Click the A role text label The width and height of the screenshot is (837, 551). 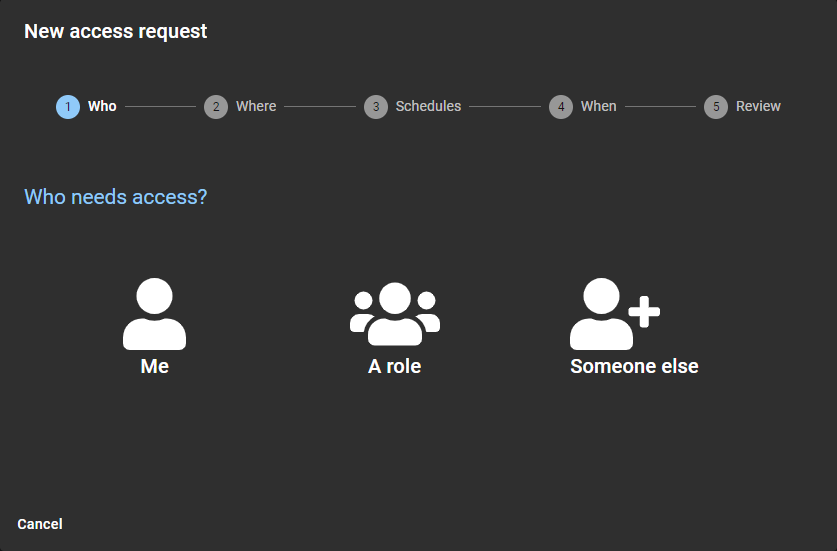click(x=394, y=367)
